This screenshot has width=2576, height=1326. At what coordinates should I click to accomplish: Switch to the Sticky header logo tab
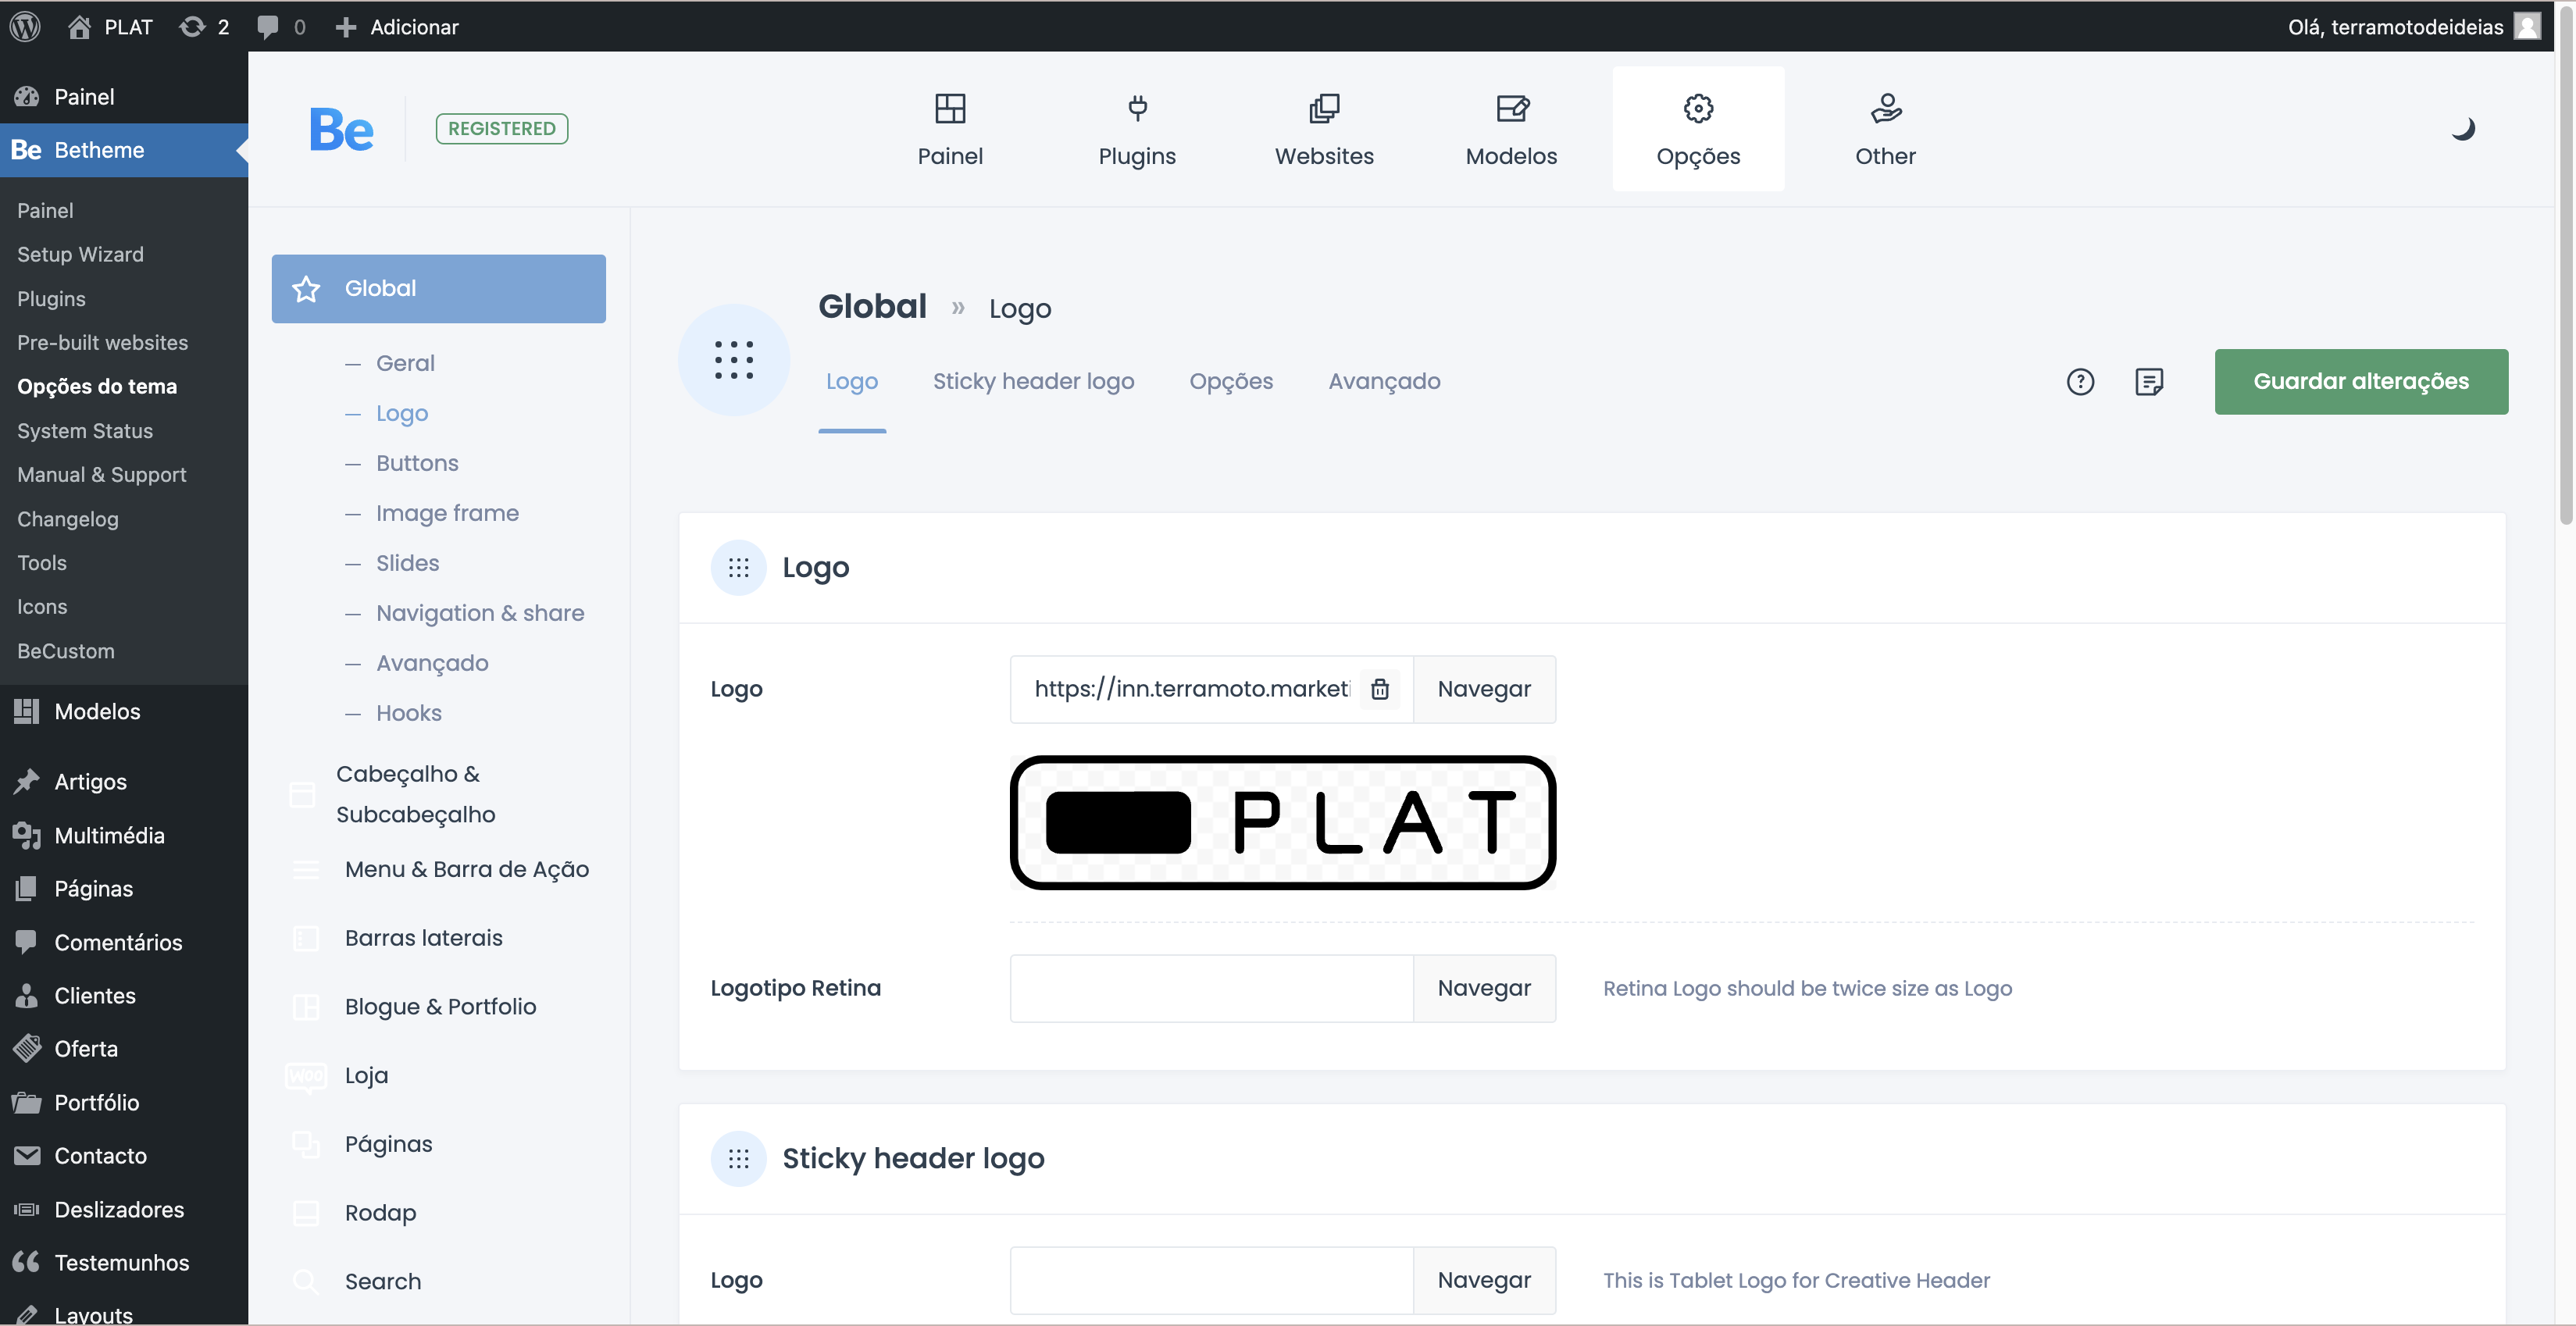(1033, 379)
